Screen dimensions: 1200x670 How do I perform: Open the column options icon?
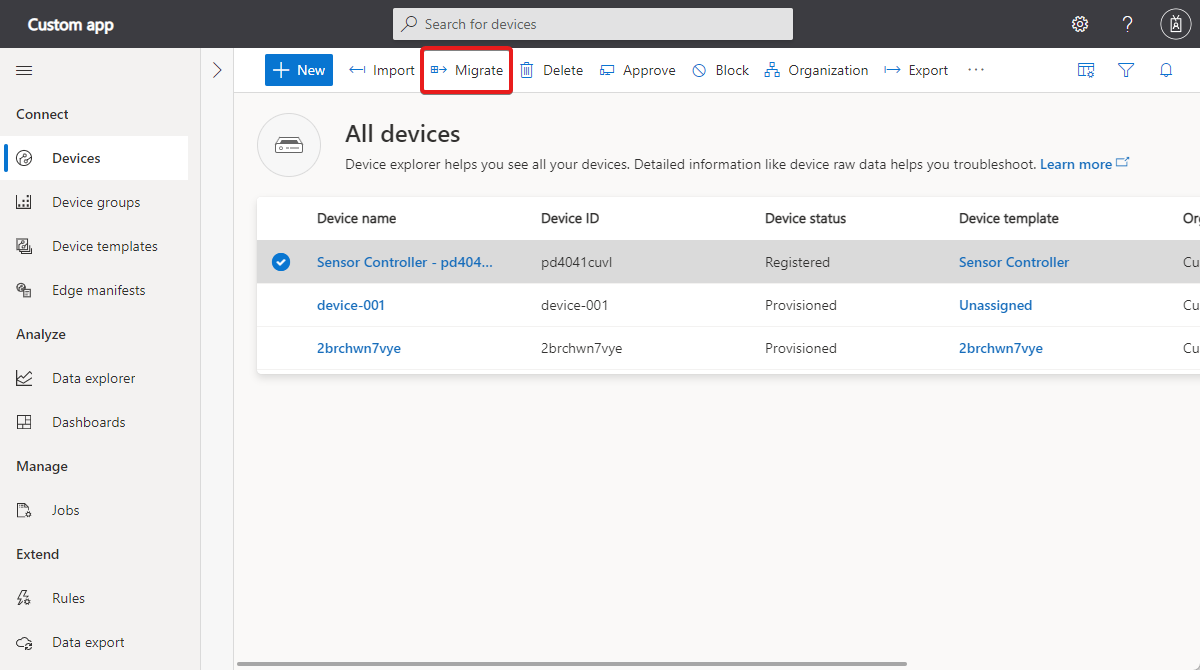[x=1086, y=70]
